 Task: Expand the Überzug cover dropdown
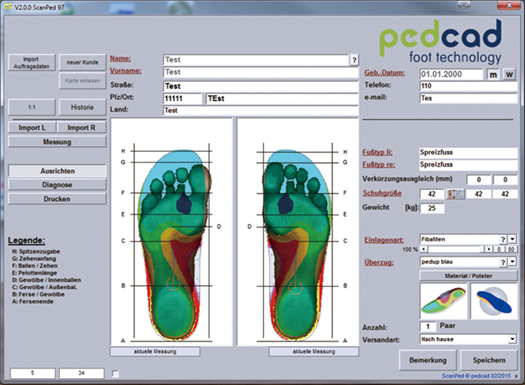[512, 262]
